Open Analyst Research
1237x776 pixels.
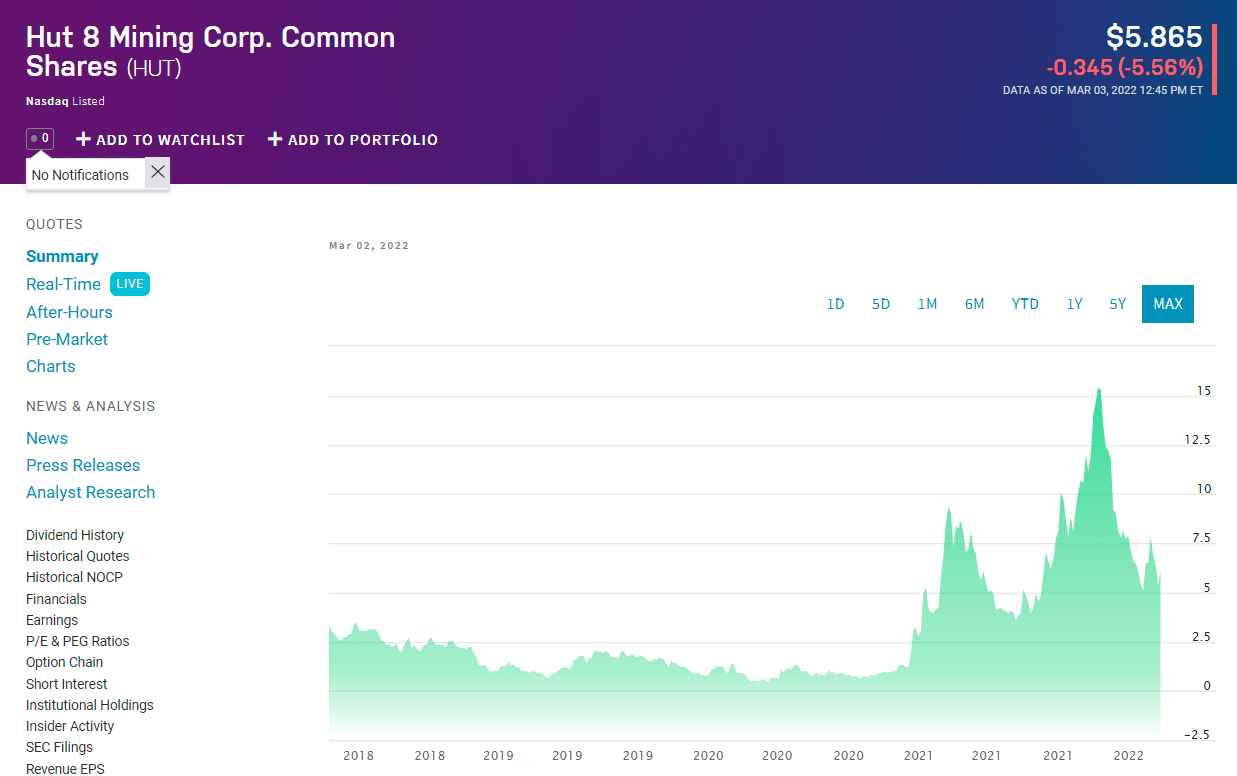click(x=91, y=492)
